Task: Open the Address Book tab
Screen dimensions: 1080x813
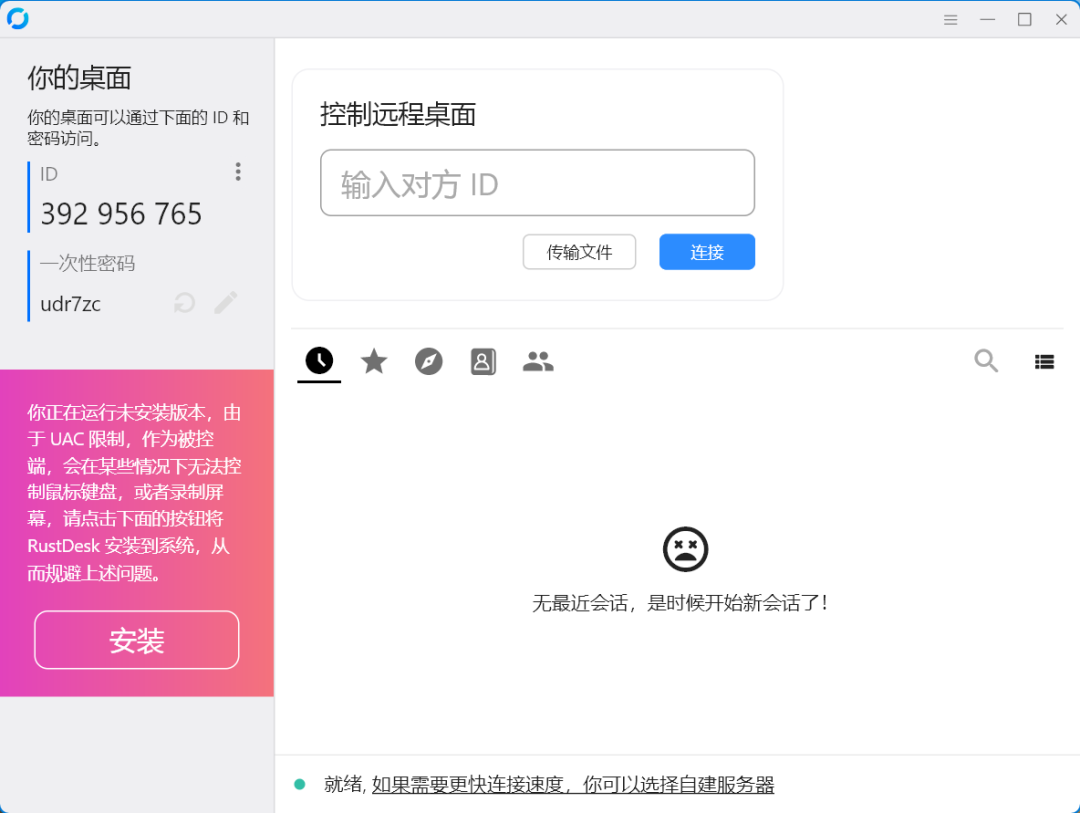Action: click(x=483, y=361)
